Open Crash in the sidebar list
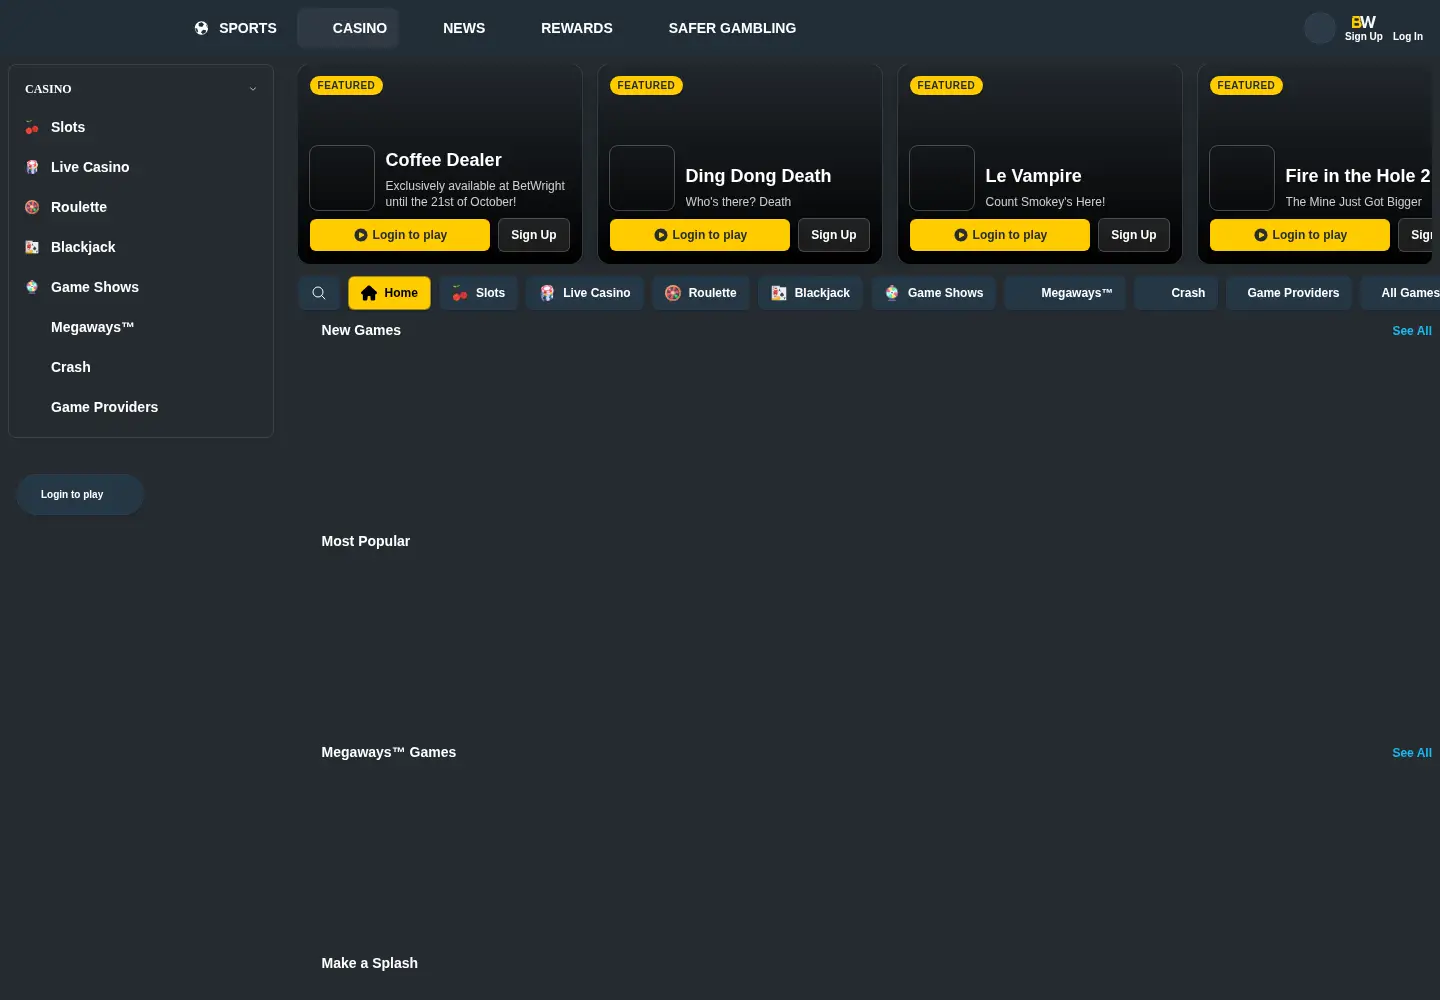The width and height of the screenshot is (1440, 1000). tap(71, 367)
